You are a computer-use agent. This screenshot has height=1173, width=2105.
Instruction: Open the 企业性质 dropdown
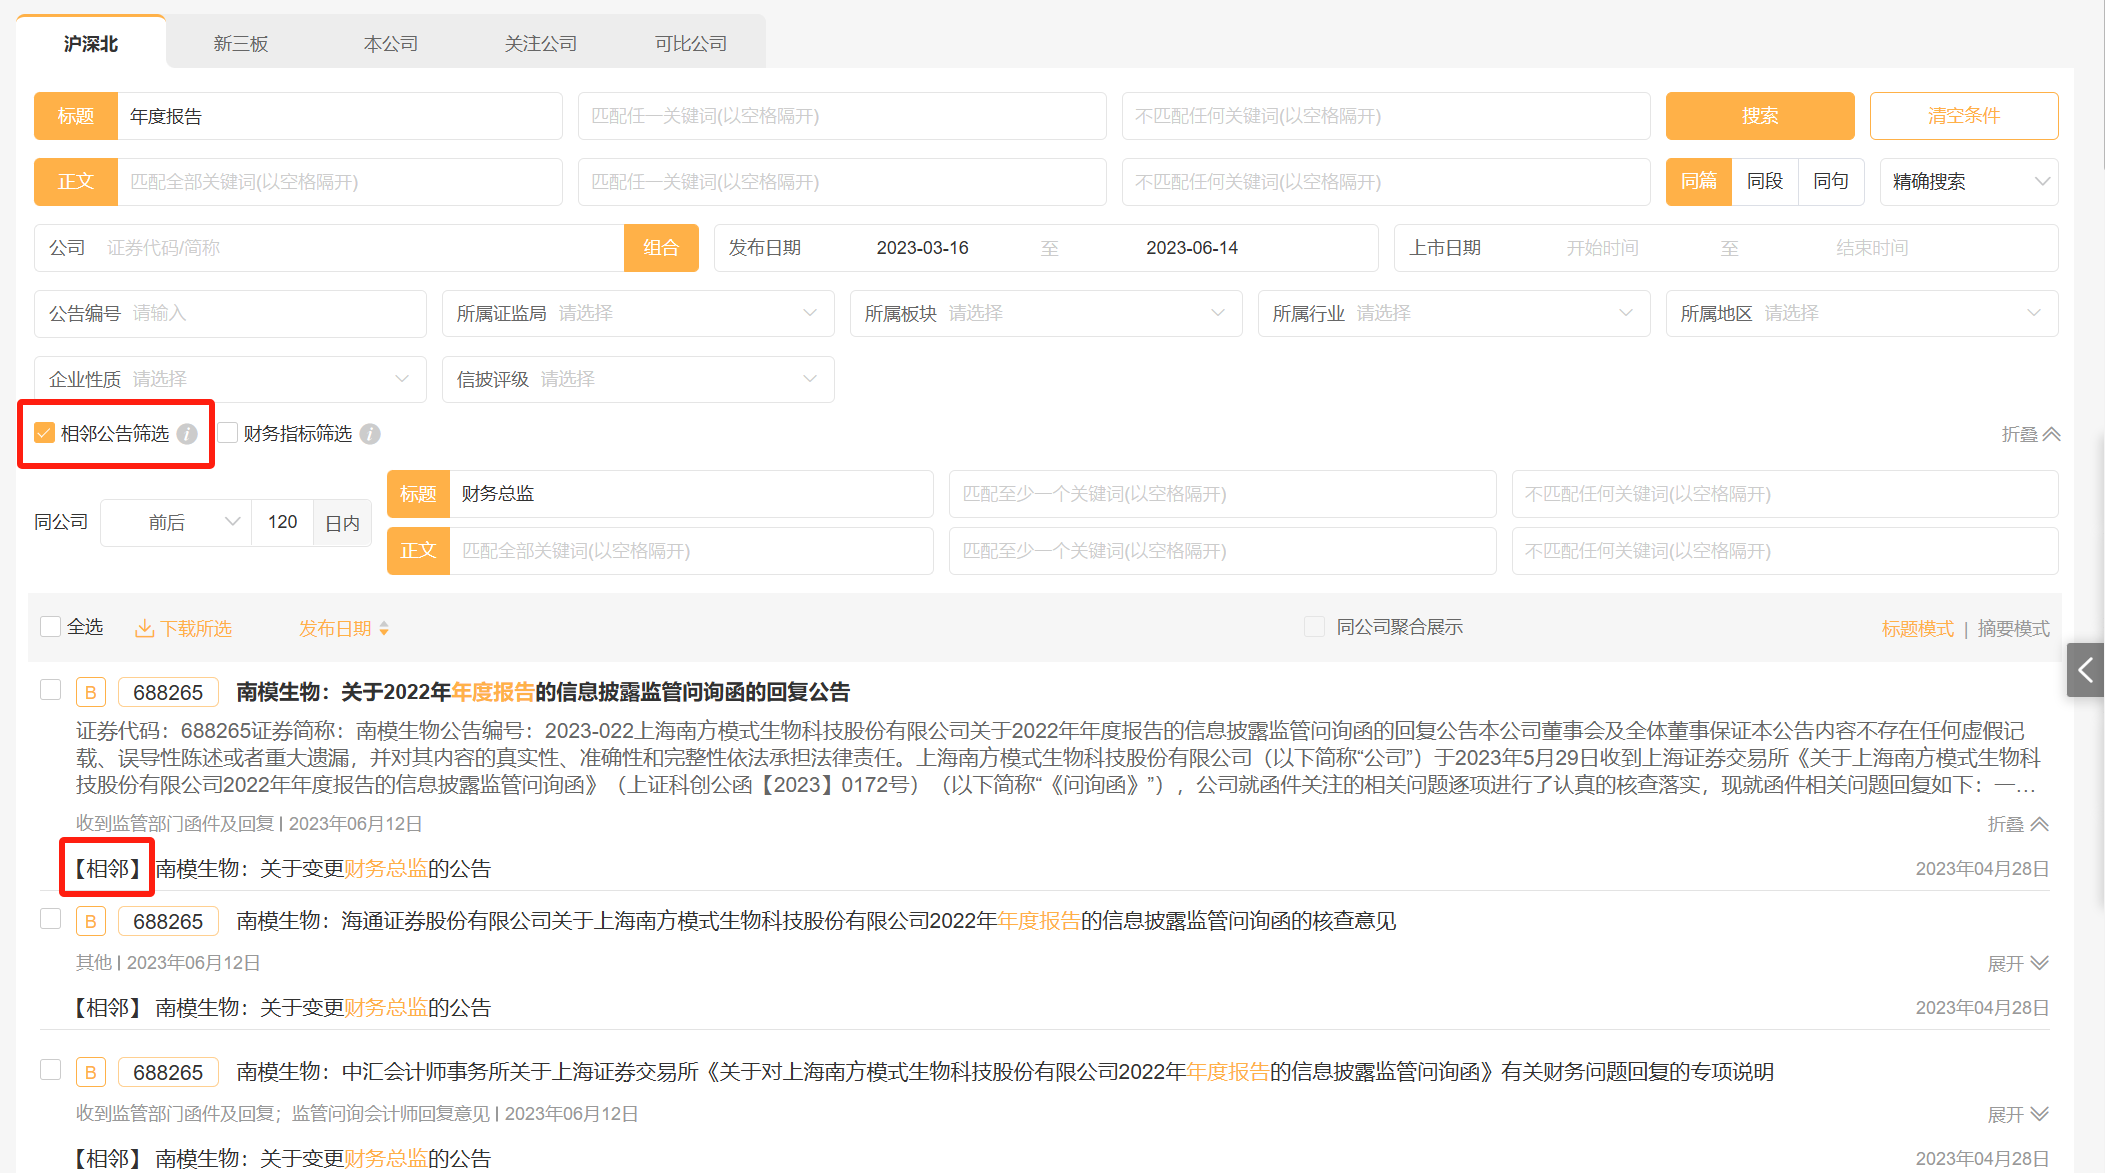230,380
